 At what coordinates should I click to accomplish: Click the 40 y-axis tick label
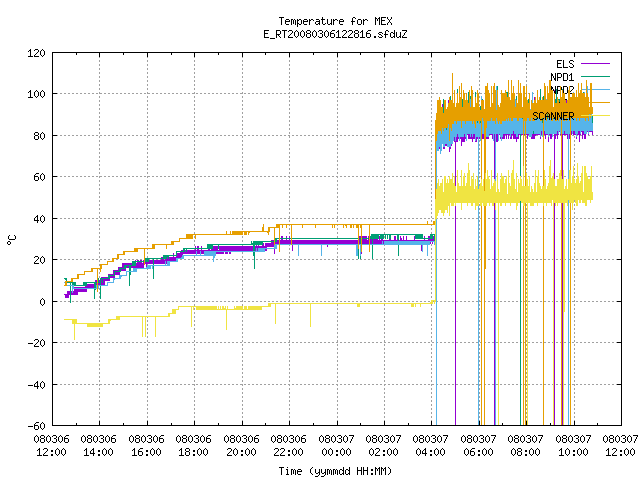pos(39,219)
